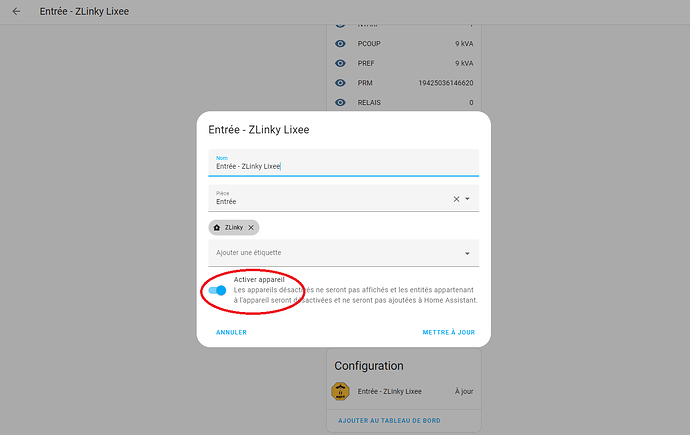Screen dimensions: 690x435
Task: Clear the Pièce field with X icon
Action: coord(456,199)
